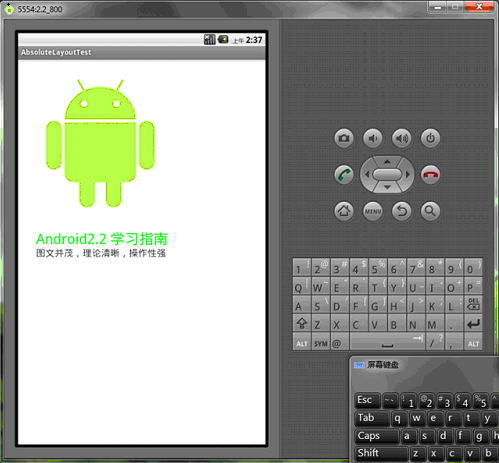Click the D-pad center select button
Screen dimensions: 499x463
(x=387, y=174)
